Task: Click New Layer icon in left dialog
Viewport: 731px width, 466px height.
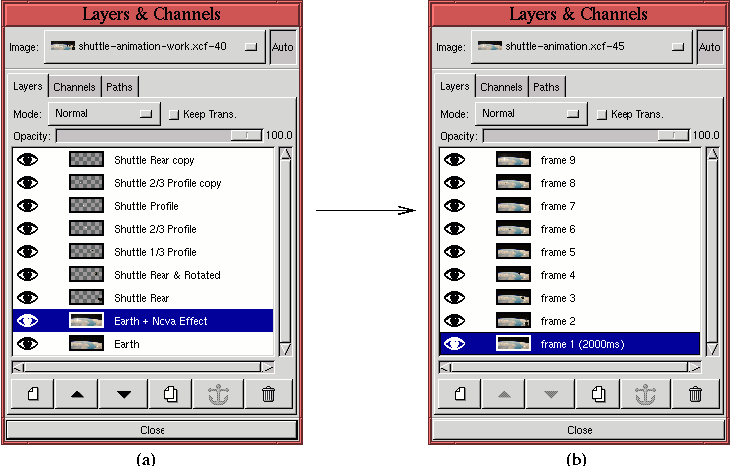Action: point(31,394)
